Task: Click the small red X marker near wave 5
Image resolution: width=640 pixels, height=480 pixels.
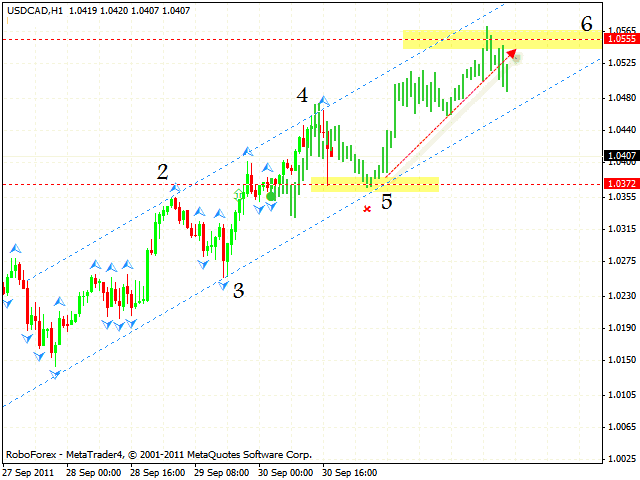Action: click(367, 208)
